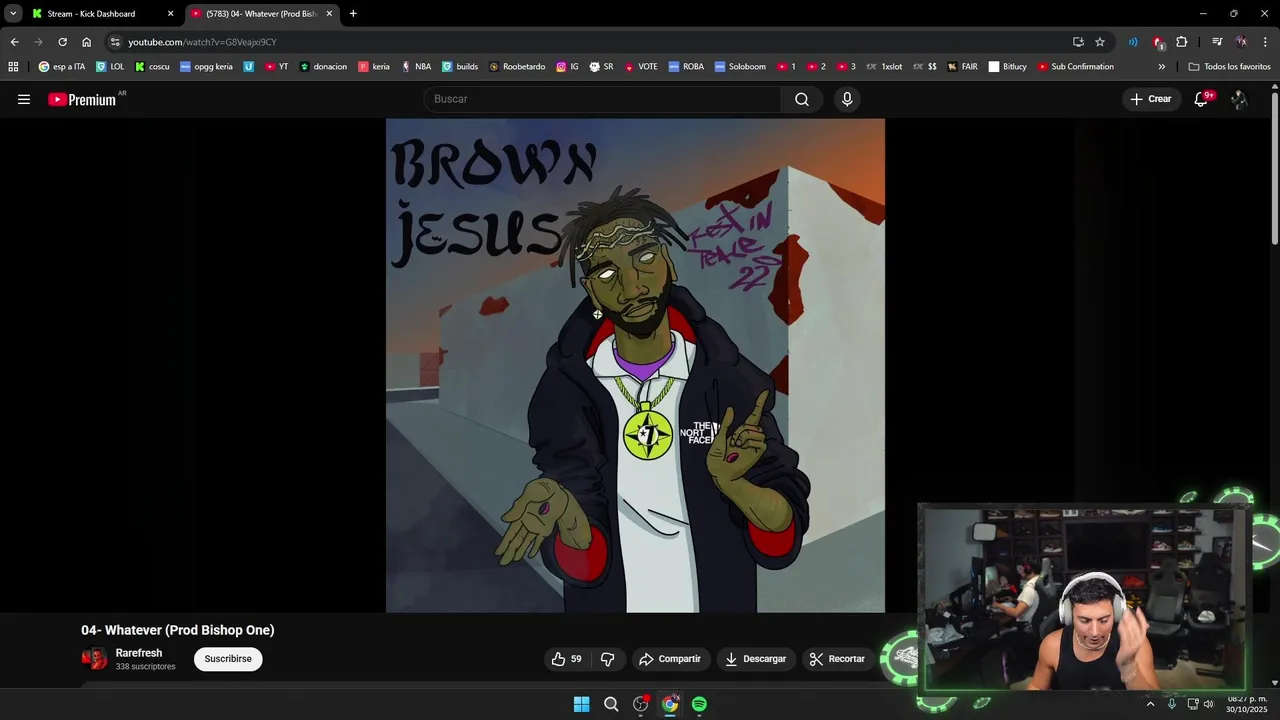The image size is (1280, 720).
Task: Share the video via Compartir
Action: point(670,659)
